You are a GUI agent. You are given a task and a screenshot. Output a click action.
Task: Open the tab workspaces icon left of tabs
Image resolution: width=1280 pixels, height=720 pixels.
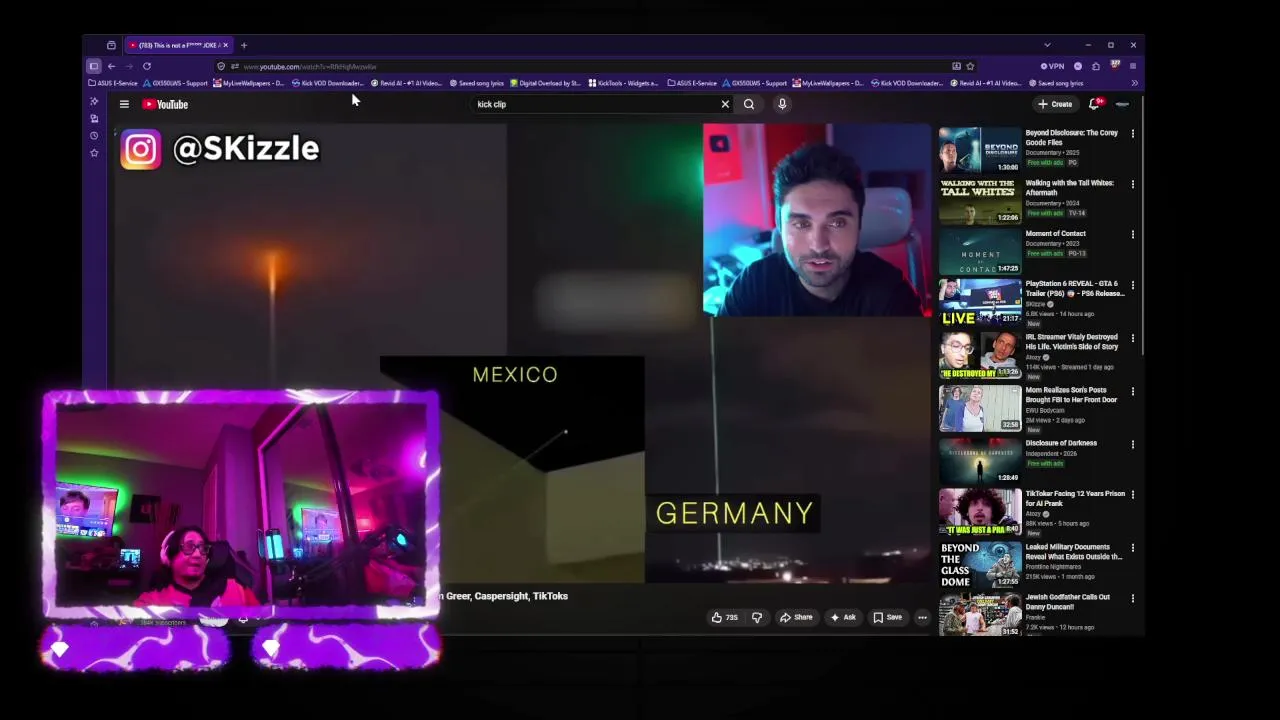click(x=111, y=45)
